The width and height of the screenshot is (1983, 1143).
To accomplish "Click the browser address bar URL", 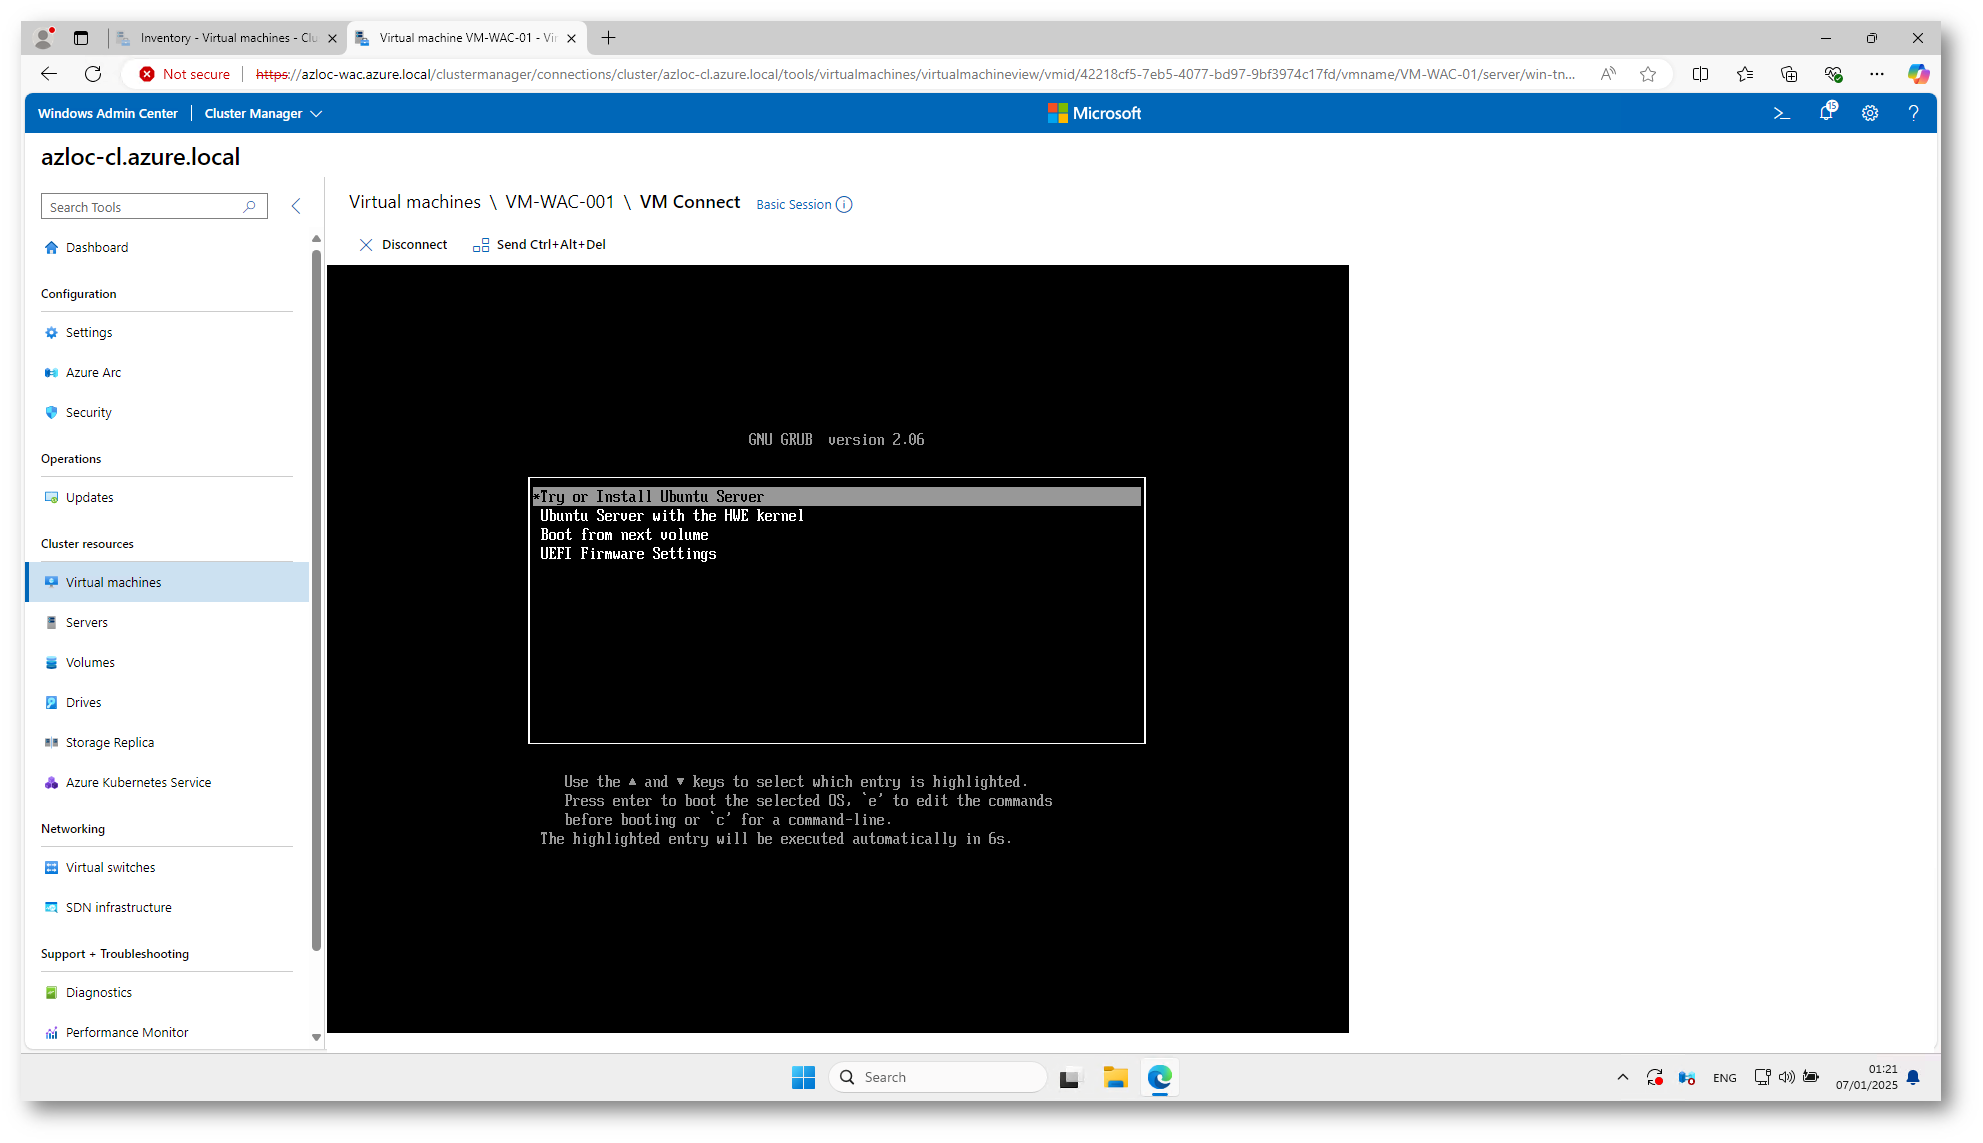I will 915,74.
